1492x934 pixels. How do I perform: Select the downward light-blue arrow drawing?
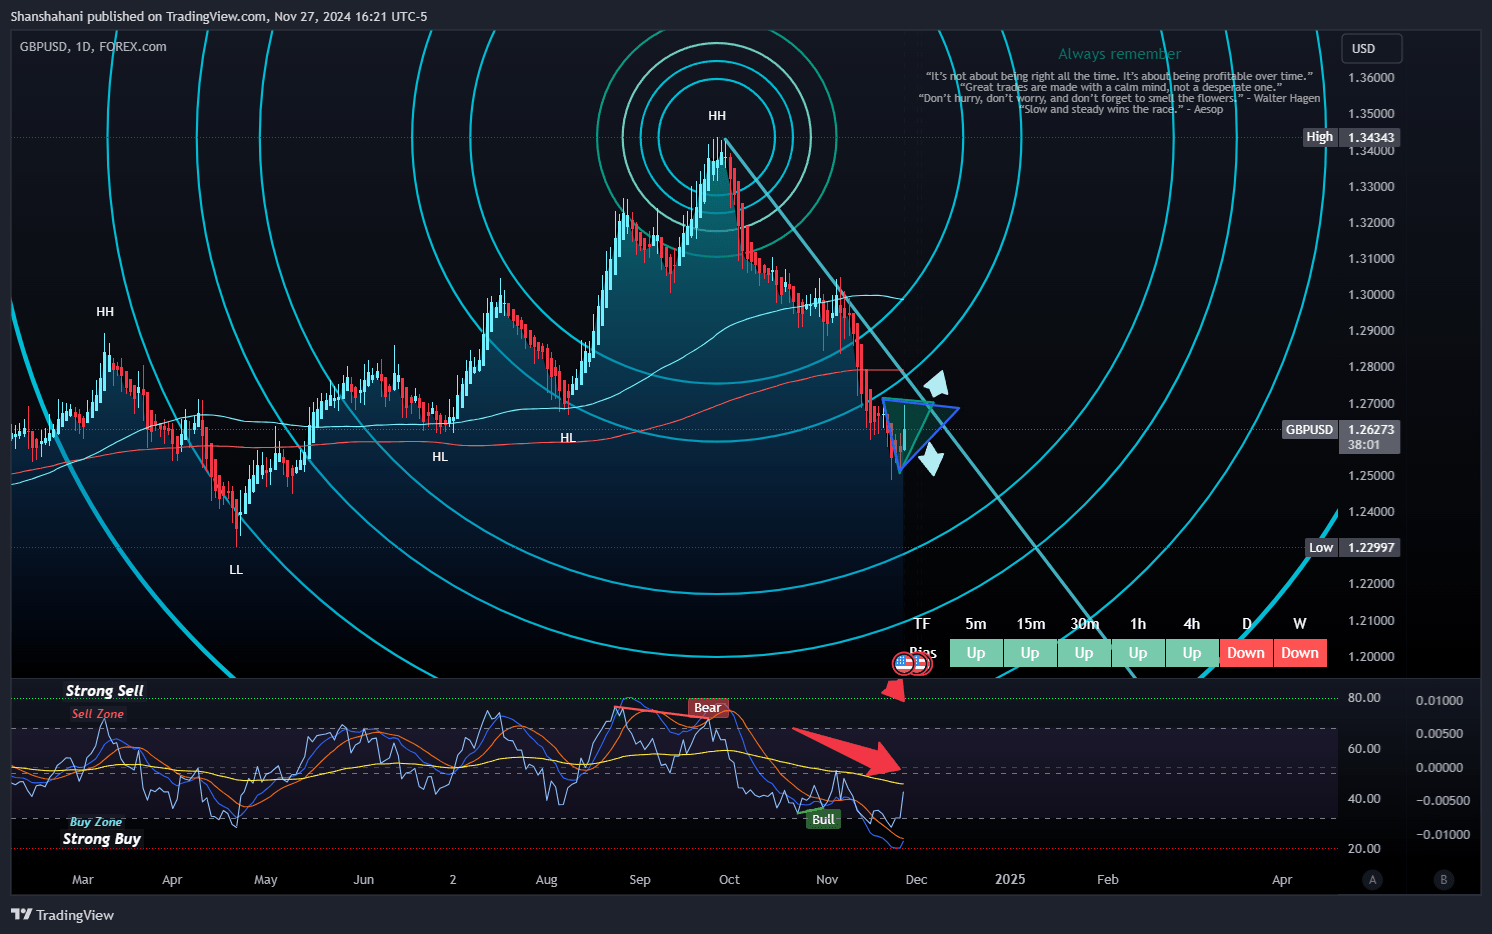pos(932,458)
